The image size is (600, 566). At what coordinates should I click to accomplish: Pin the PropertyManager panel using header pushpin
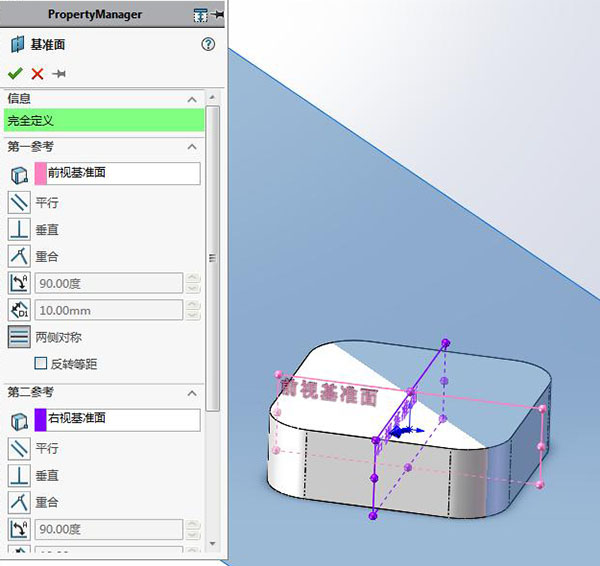[217, 15]
